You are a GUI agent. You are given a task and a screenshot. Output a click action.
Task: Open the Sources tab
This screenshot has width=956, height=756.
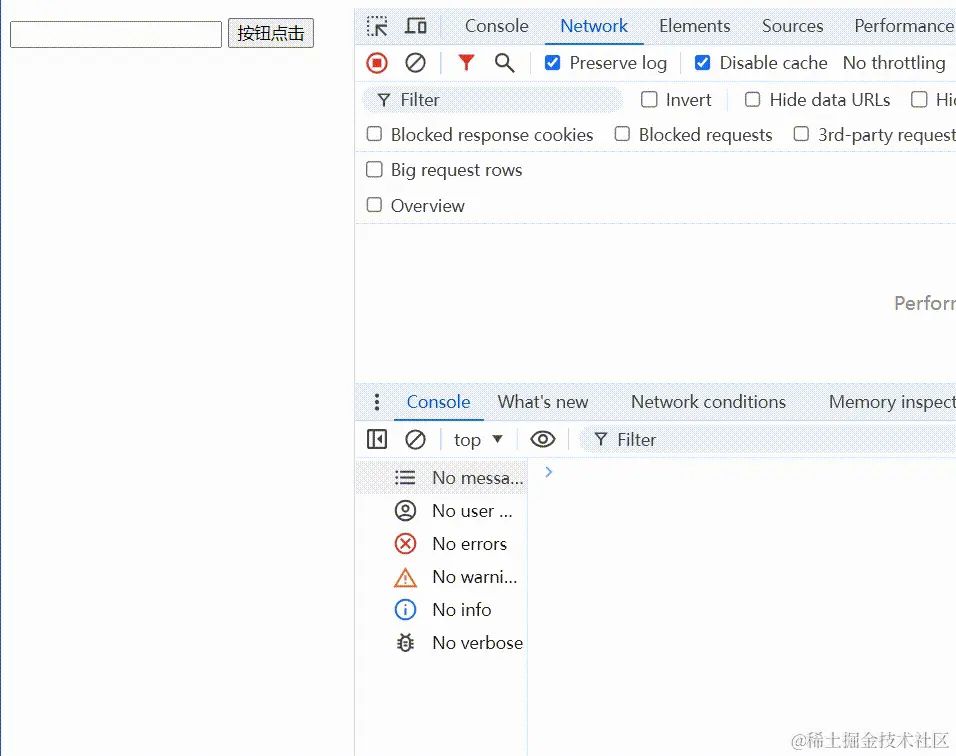pos(792,26)
